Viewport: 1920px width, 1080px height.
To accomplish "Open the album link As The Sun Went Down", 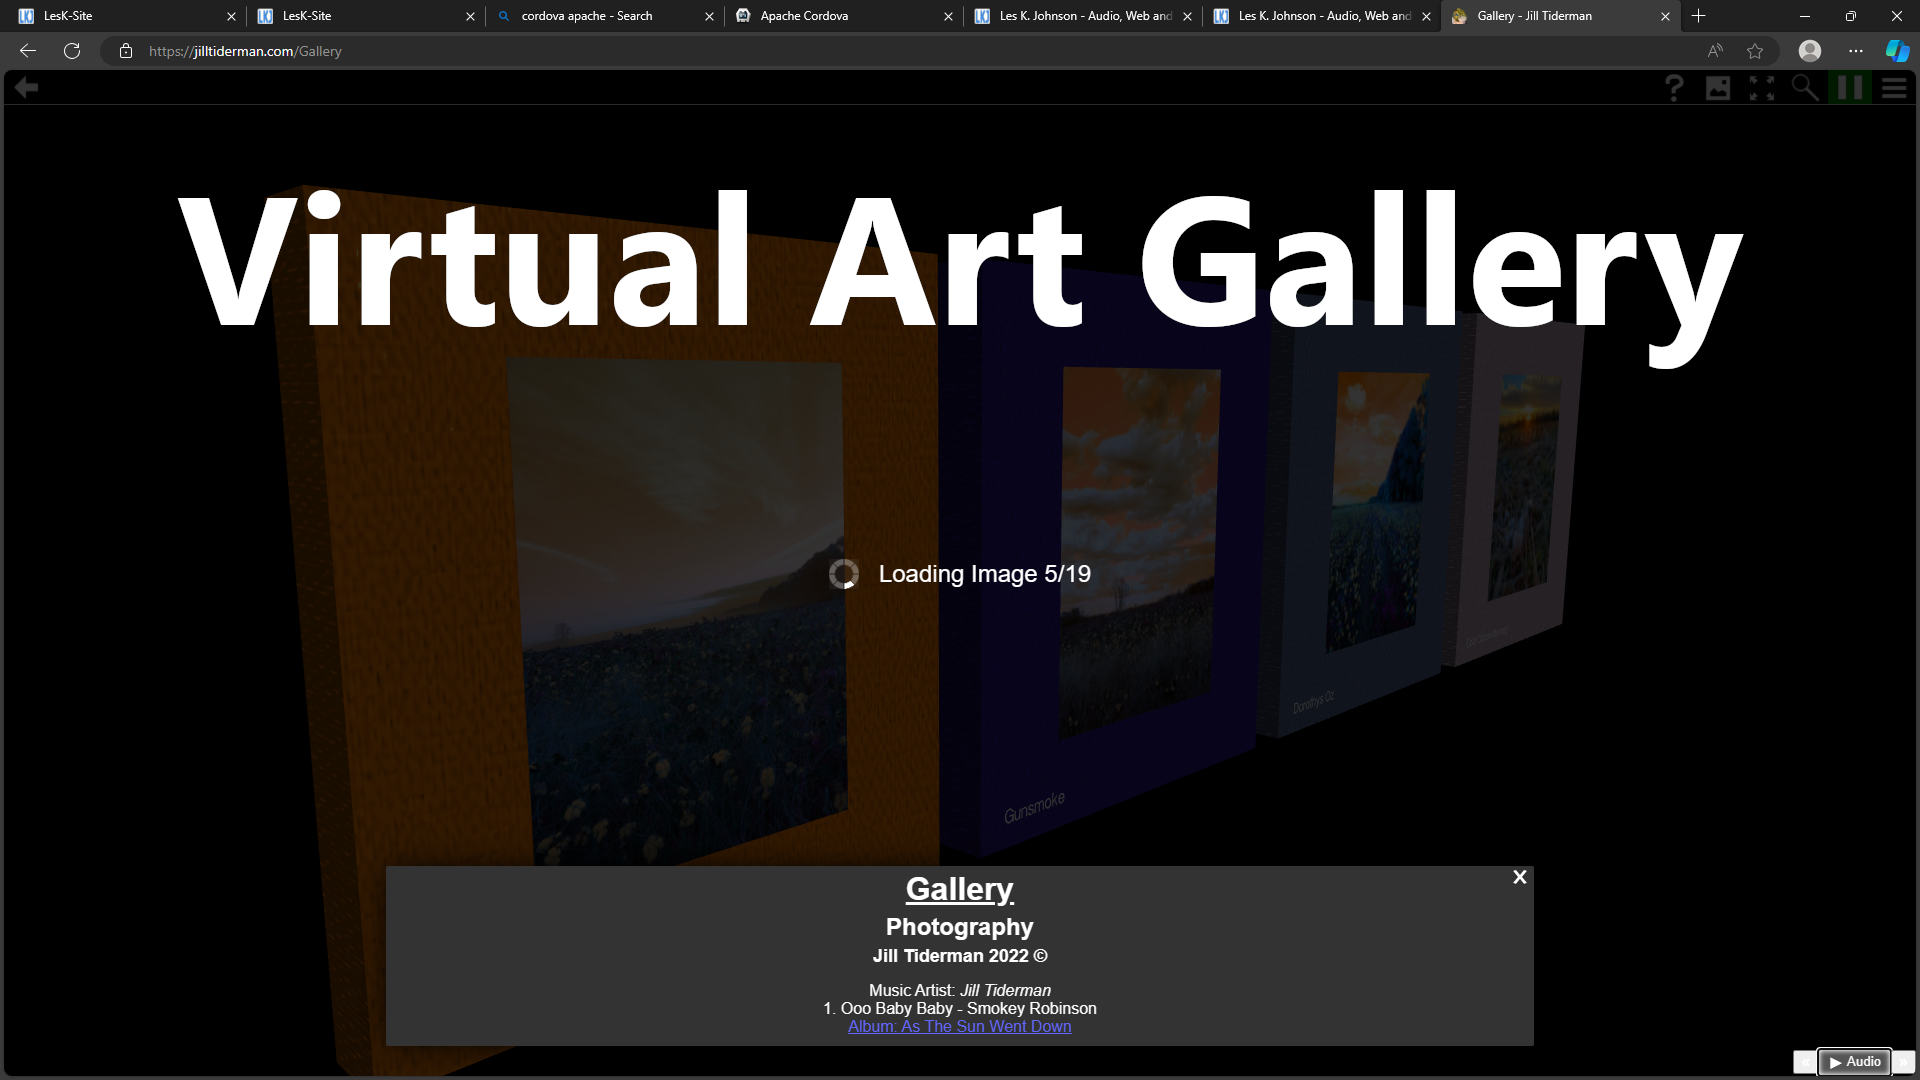I will coord(959,1026).
